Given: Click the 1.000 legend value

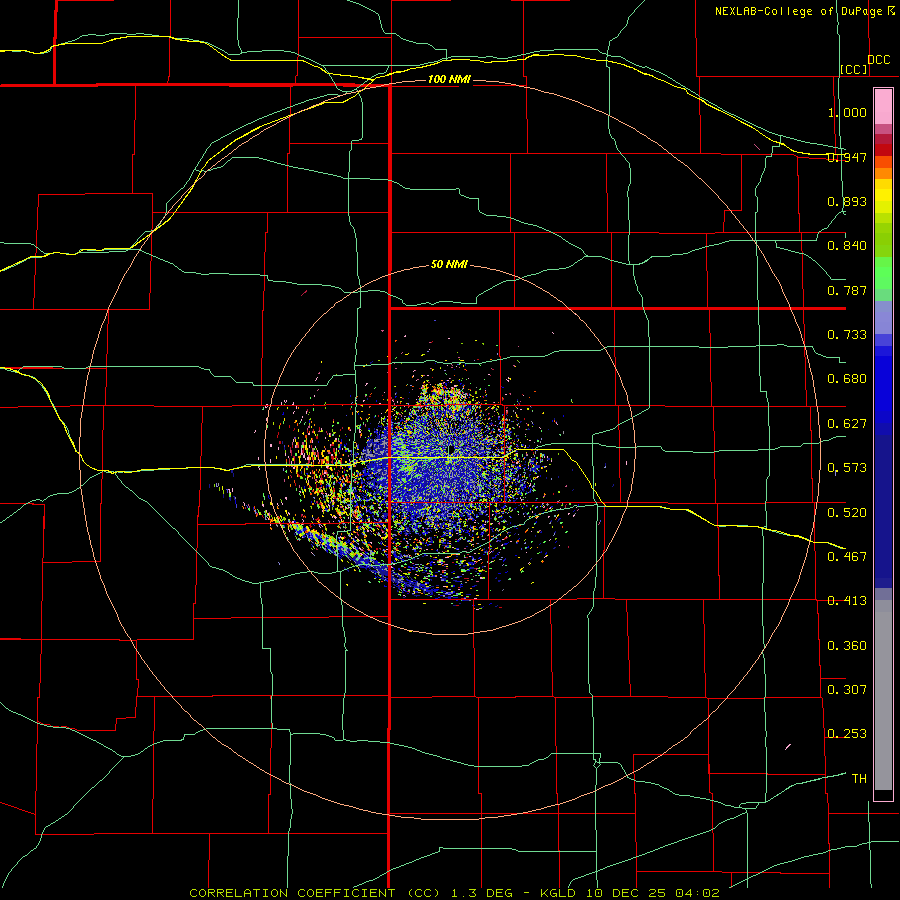Looking at the screenshot, I should pos(847,112).
